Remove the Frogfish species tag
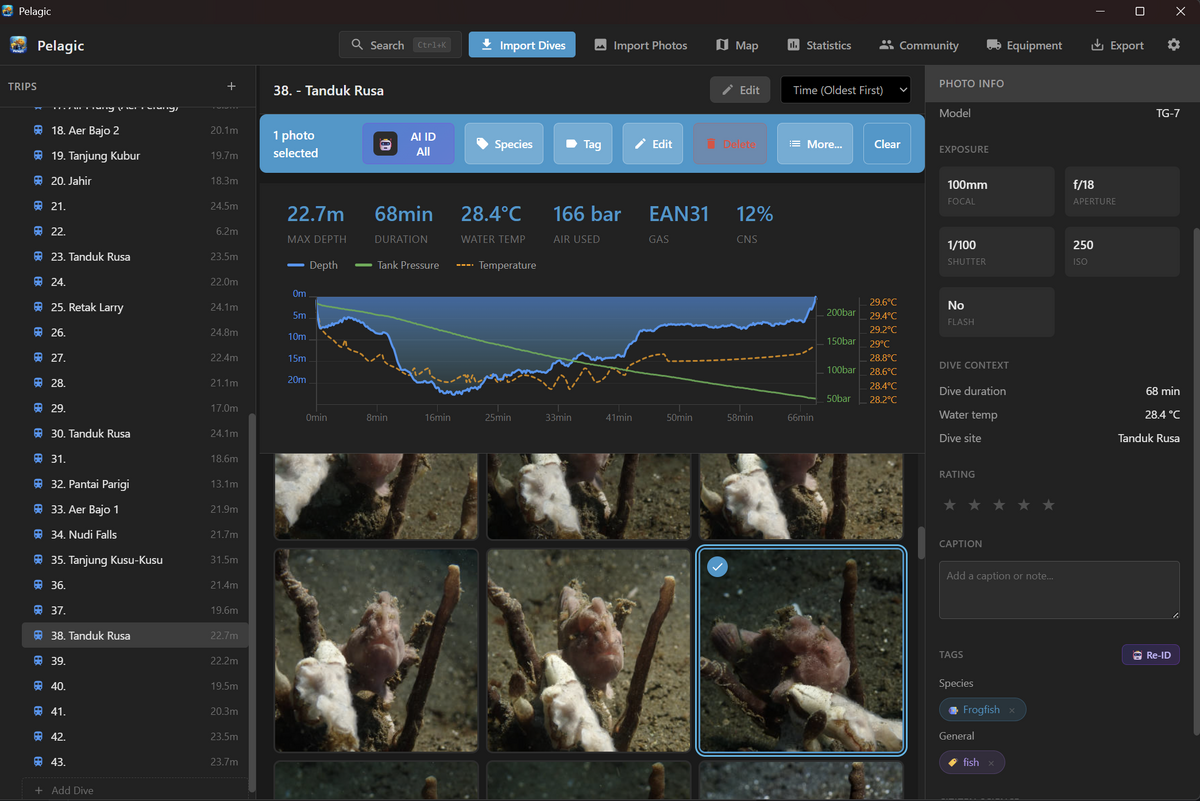Viewport: 1200px width, 801px height. click(1011, 710)
